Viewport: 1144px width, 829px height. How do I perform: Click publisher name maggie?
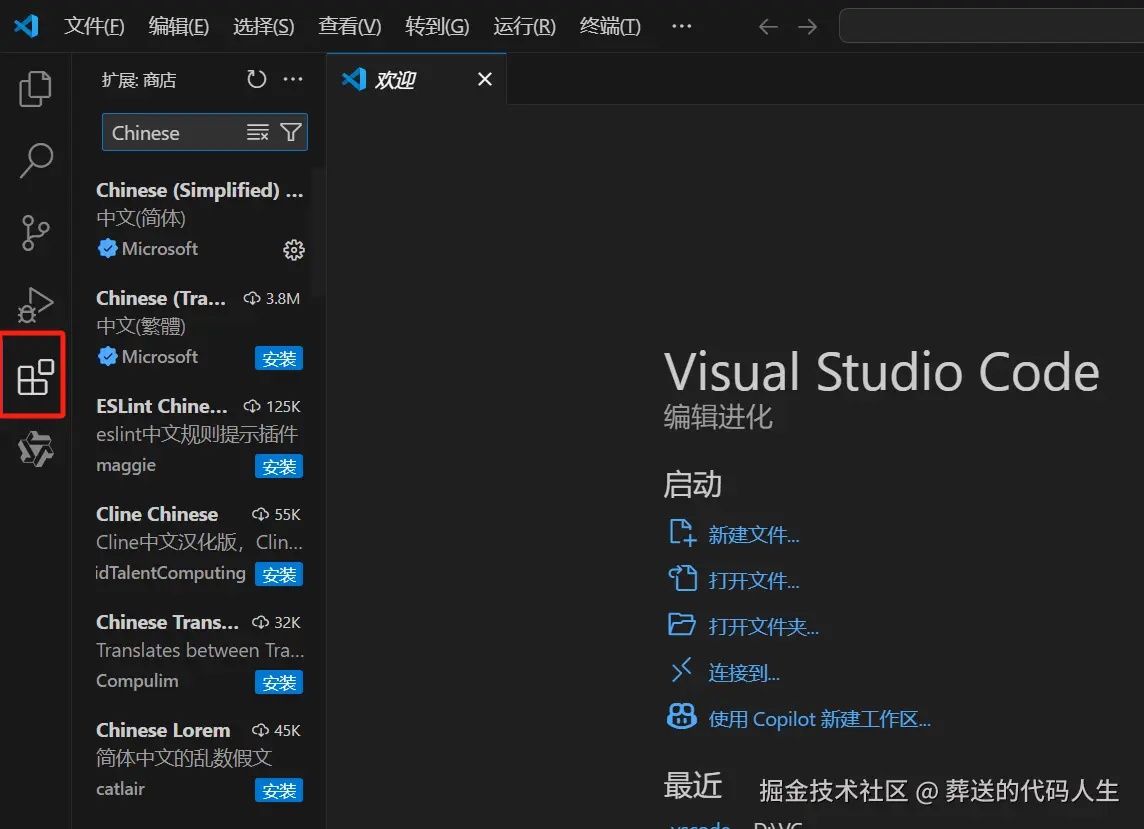[x=125, y=466]
